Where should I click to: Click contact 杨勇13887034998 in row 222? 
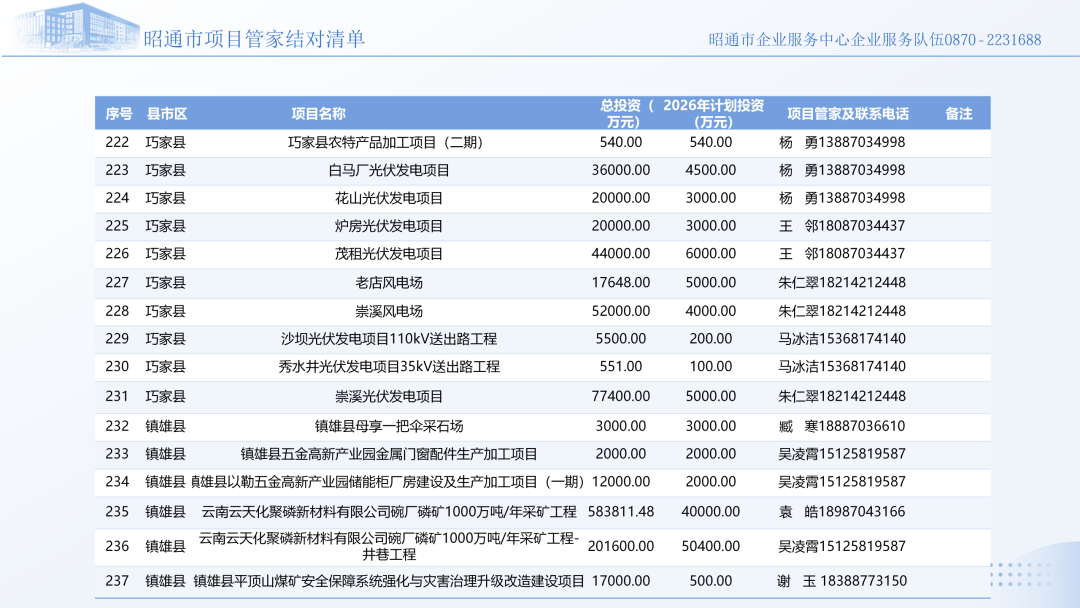pyautogui.click(x=842, y=143)
